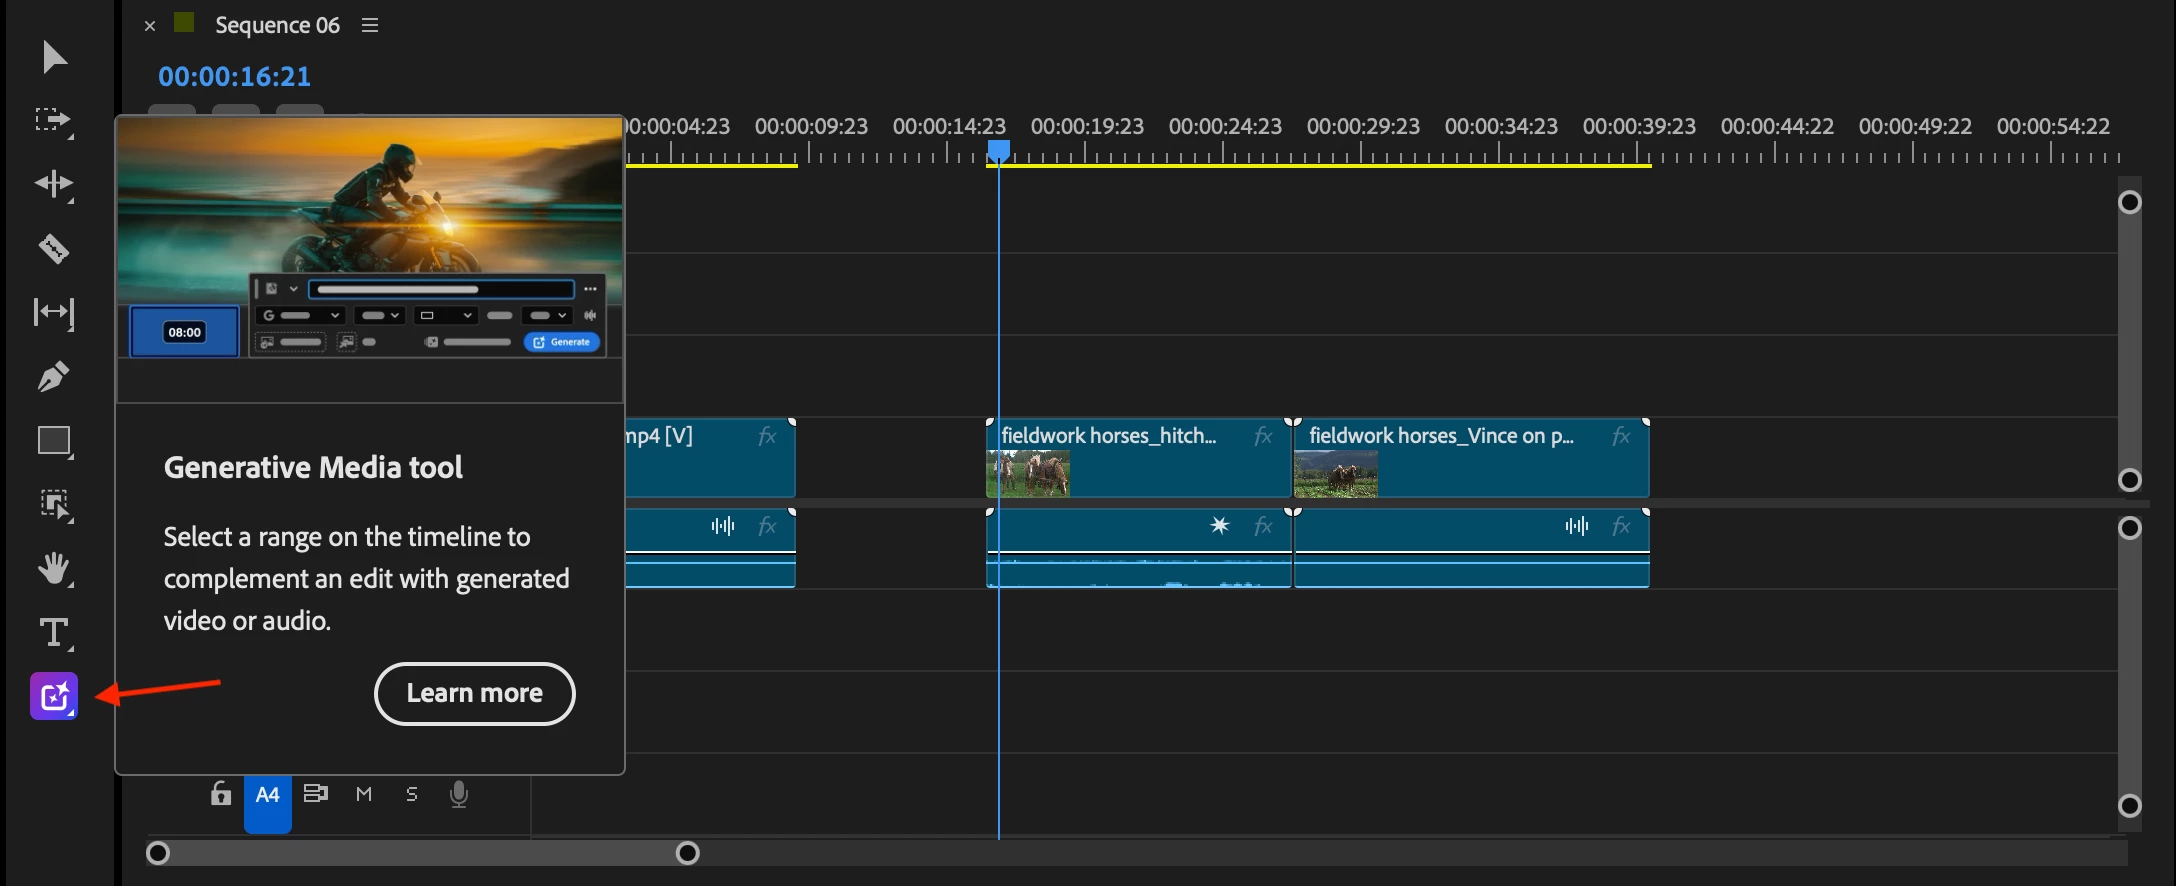This screenshot has width=2176, height=886.
Task: Select the Ripple Edit tool
Action: click(x=54, y=184)
